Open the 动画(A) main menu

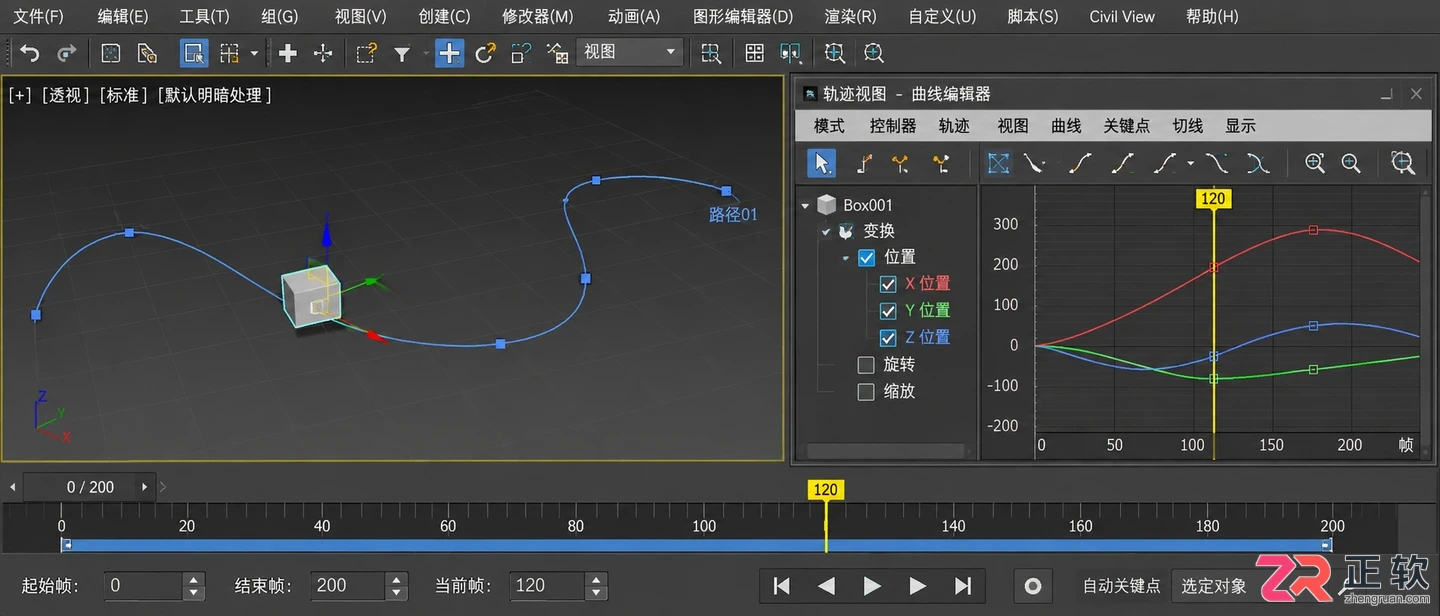click(634, 16)
